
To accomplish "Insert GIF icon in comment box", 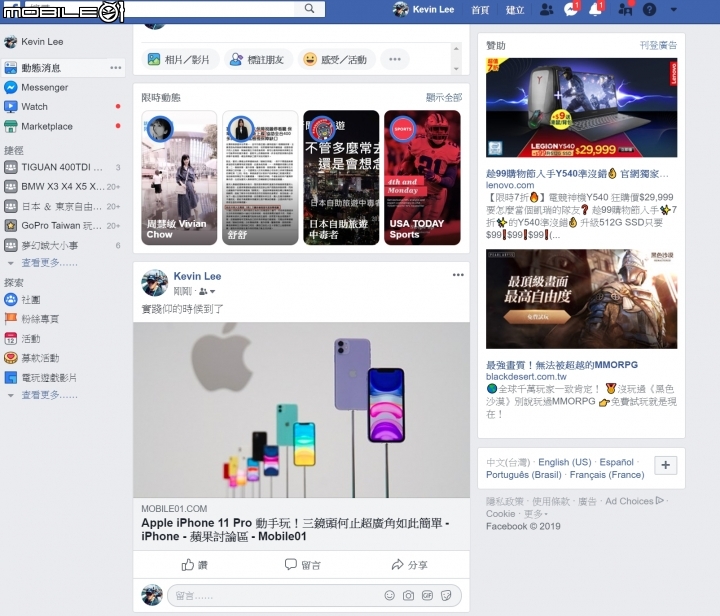I will coord(427,596).
